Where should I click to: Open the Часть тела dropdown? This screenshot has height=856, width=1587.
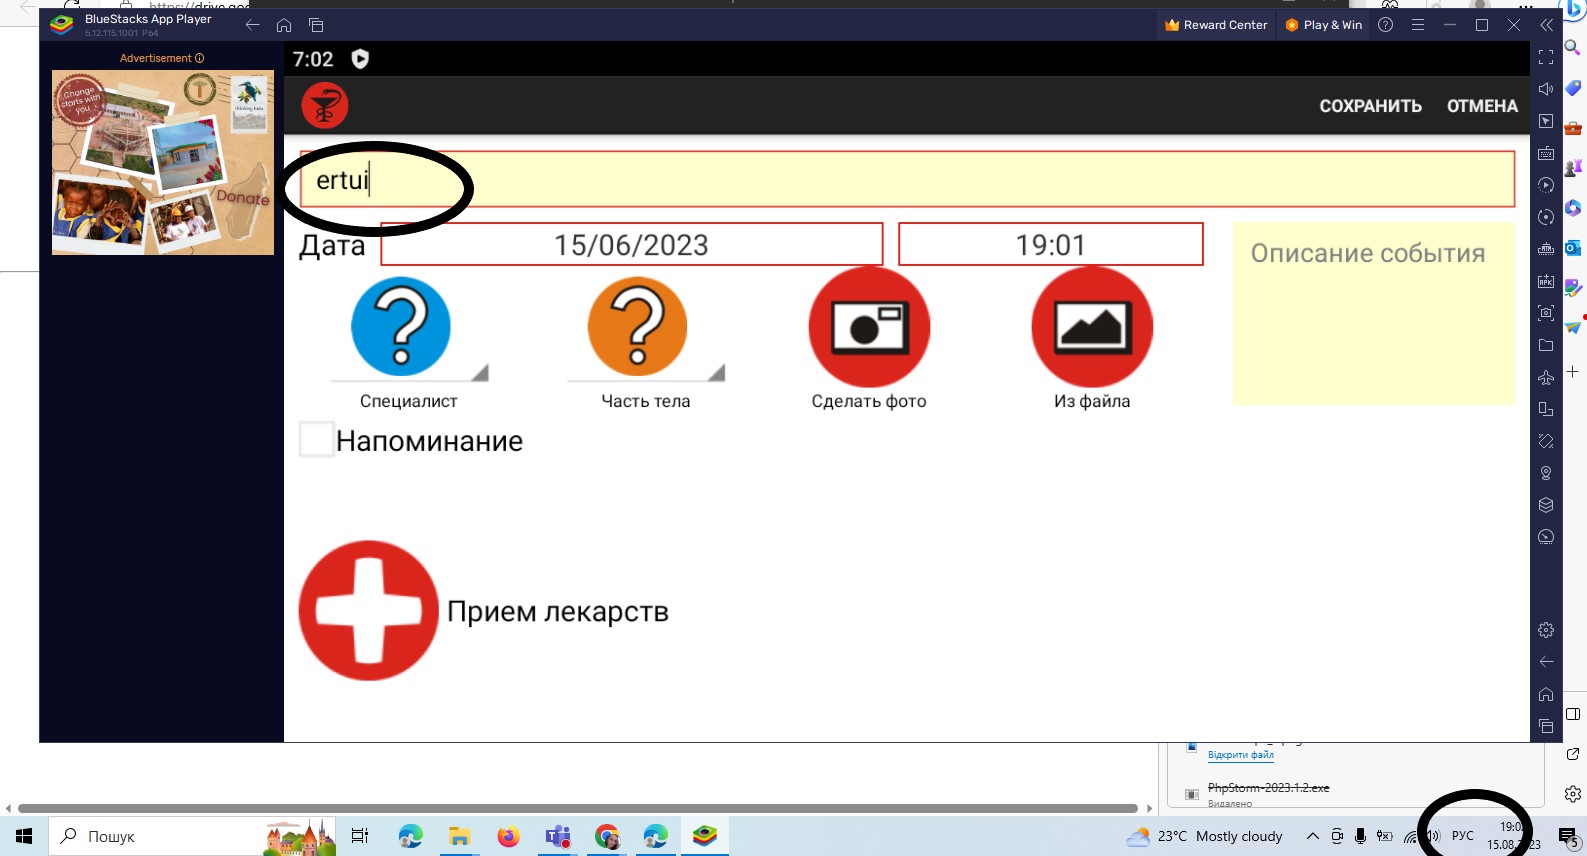[x=645, y=330]
